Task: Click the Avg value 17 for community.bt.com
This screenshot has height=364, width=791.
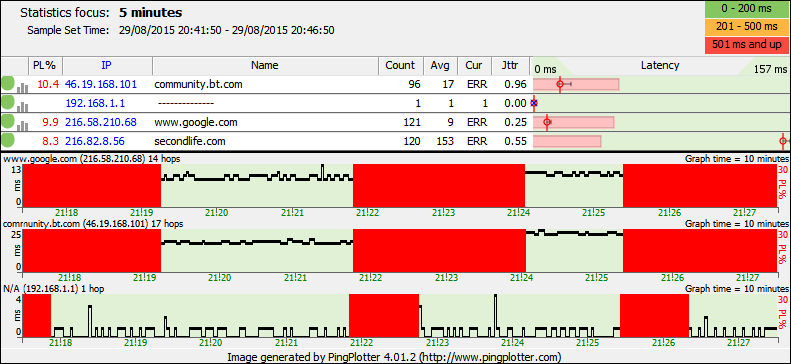Action: (x=448, y=84)
